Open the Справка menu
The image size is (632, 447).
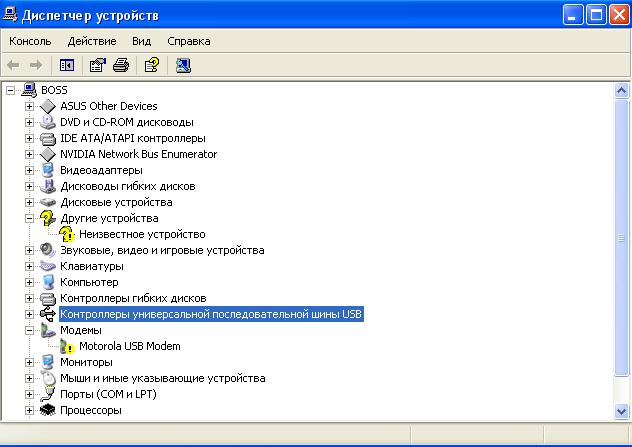click(x=189, y=41)
